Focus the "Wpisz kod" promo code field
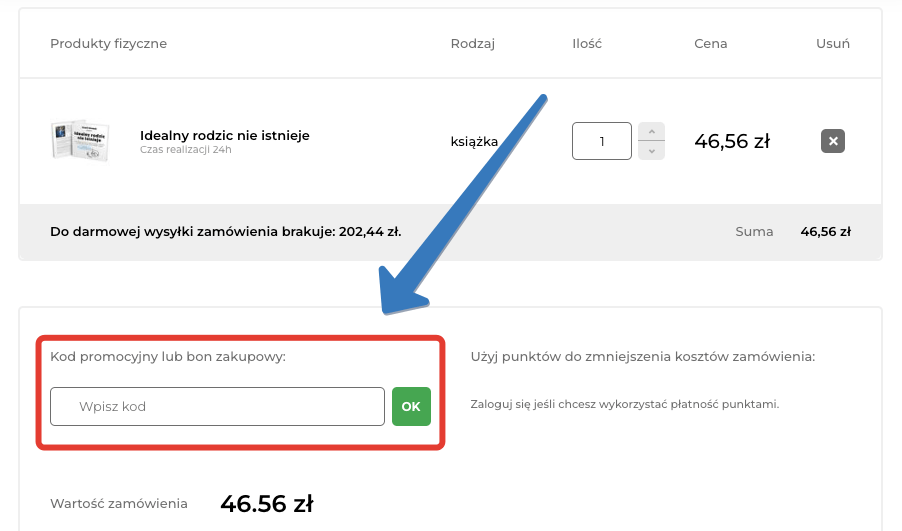This screenshot has width=902, height=531. click(x=217, y=406)
